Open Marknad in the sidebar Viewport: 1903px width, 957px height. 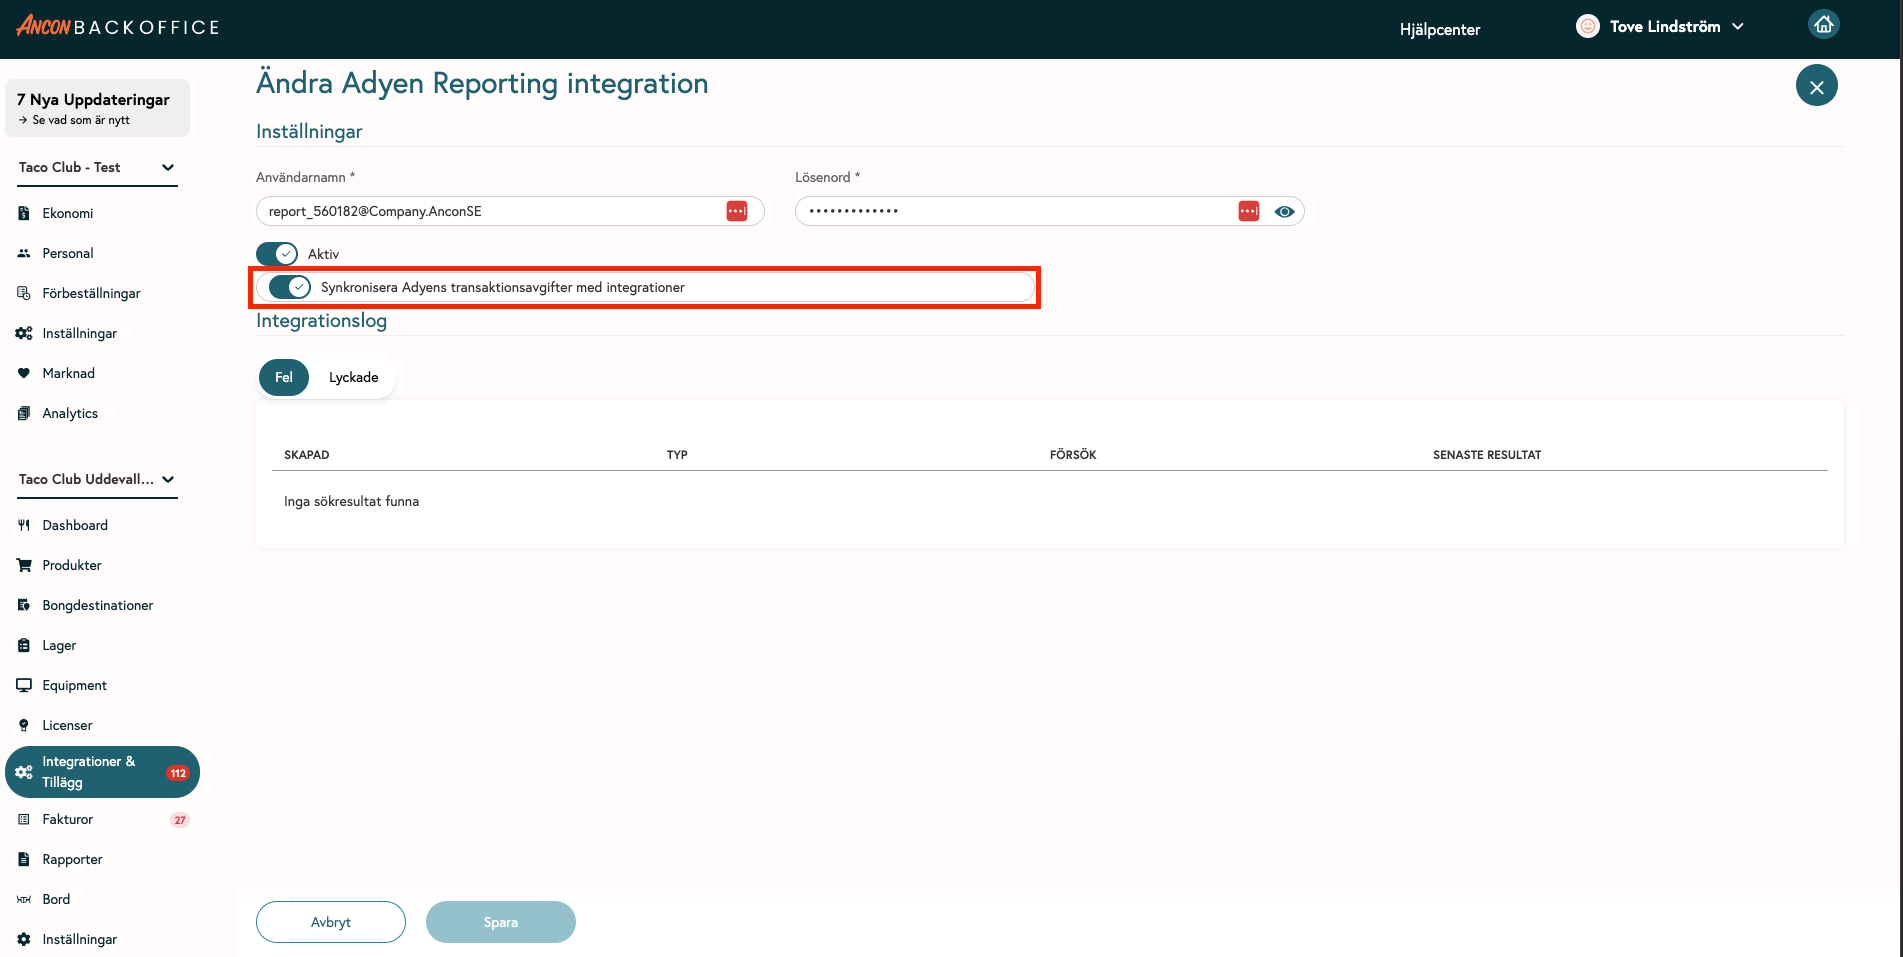tap(69, 373)
